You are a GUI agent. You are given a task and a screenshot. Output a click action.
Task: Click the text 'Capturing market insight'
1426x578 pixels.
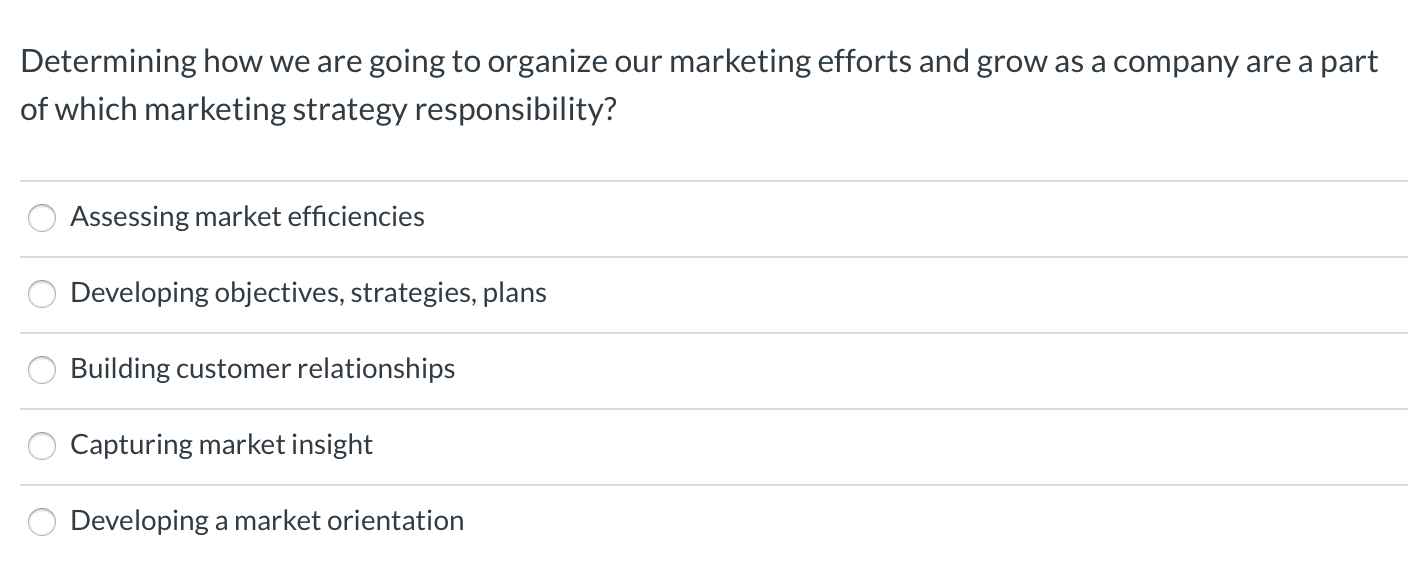(221, 445)
